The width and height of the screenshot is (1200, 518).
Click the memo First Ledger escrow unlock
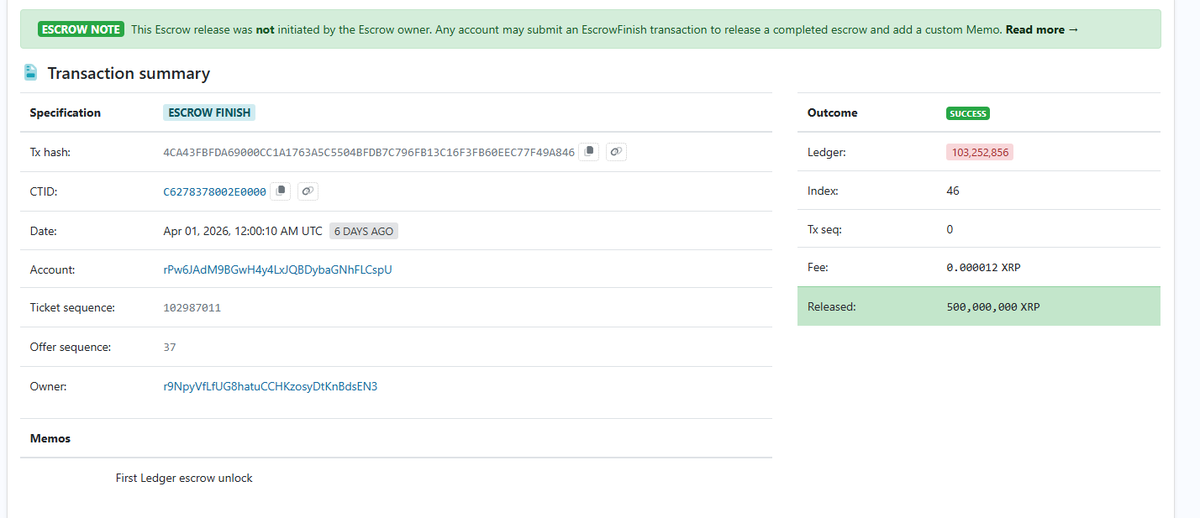pos(184,478)
